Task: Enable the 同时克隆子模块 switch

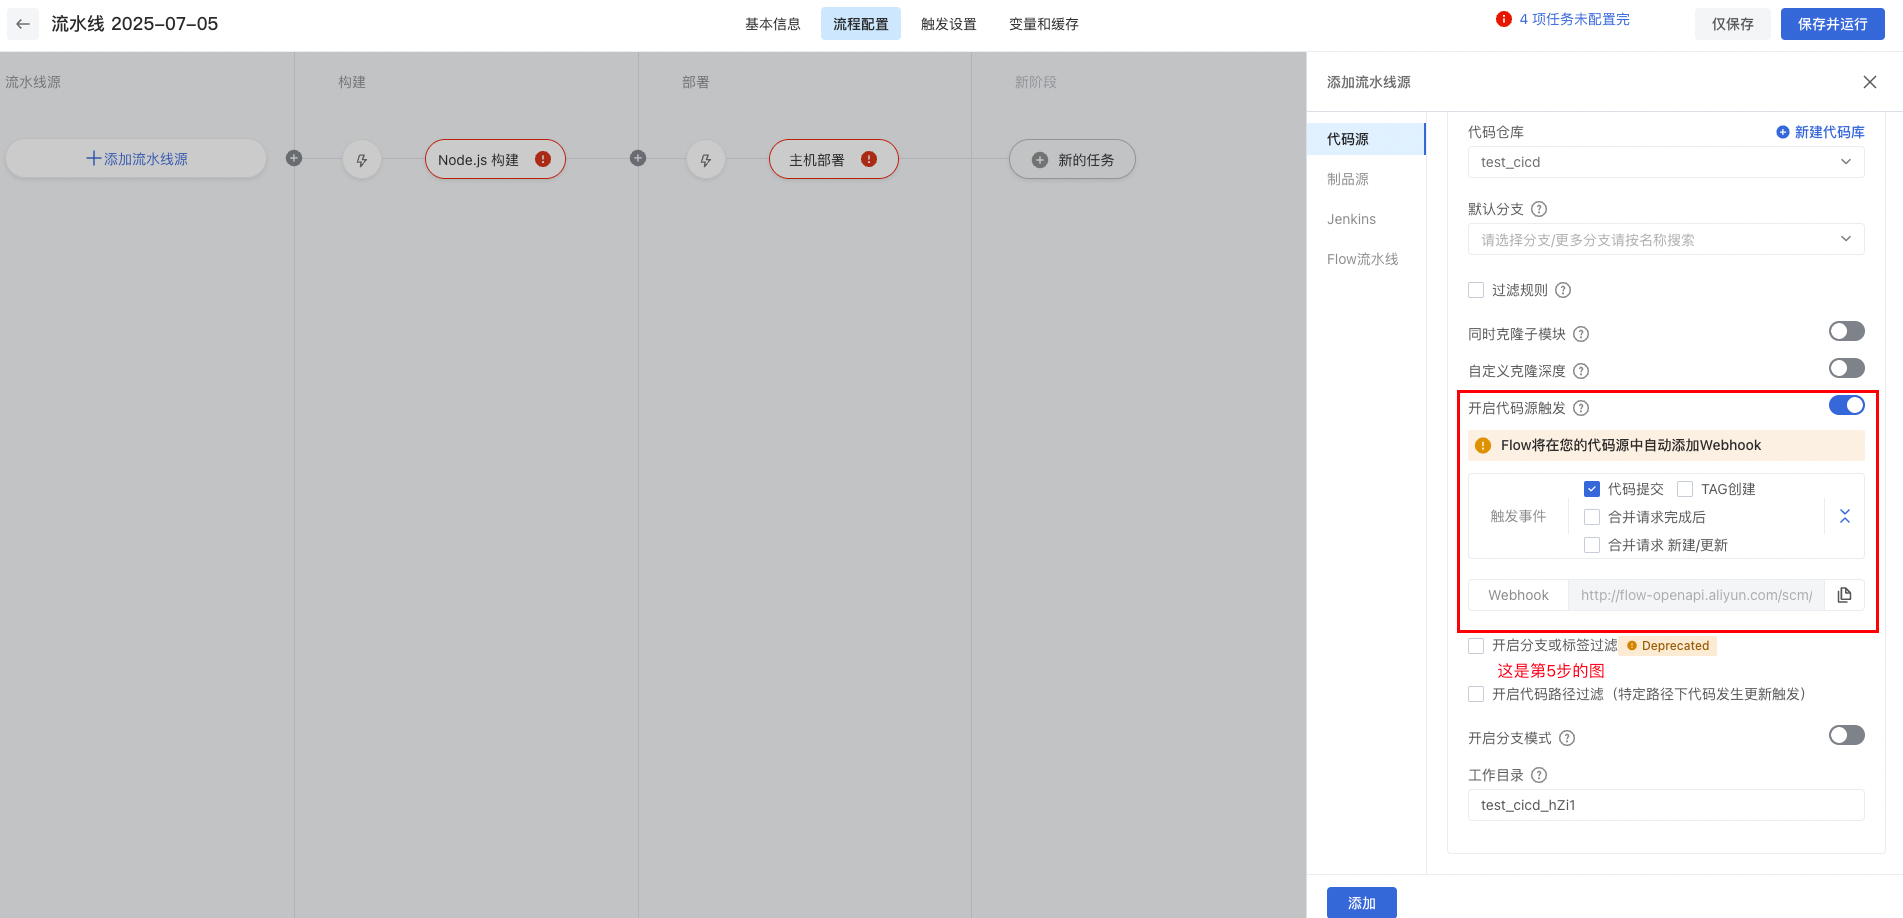Action: click(x=1846, y=331)
